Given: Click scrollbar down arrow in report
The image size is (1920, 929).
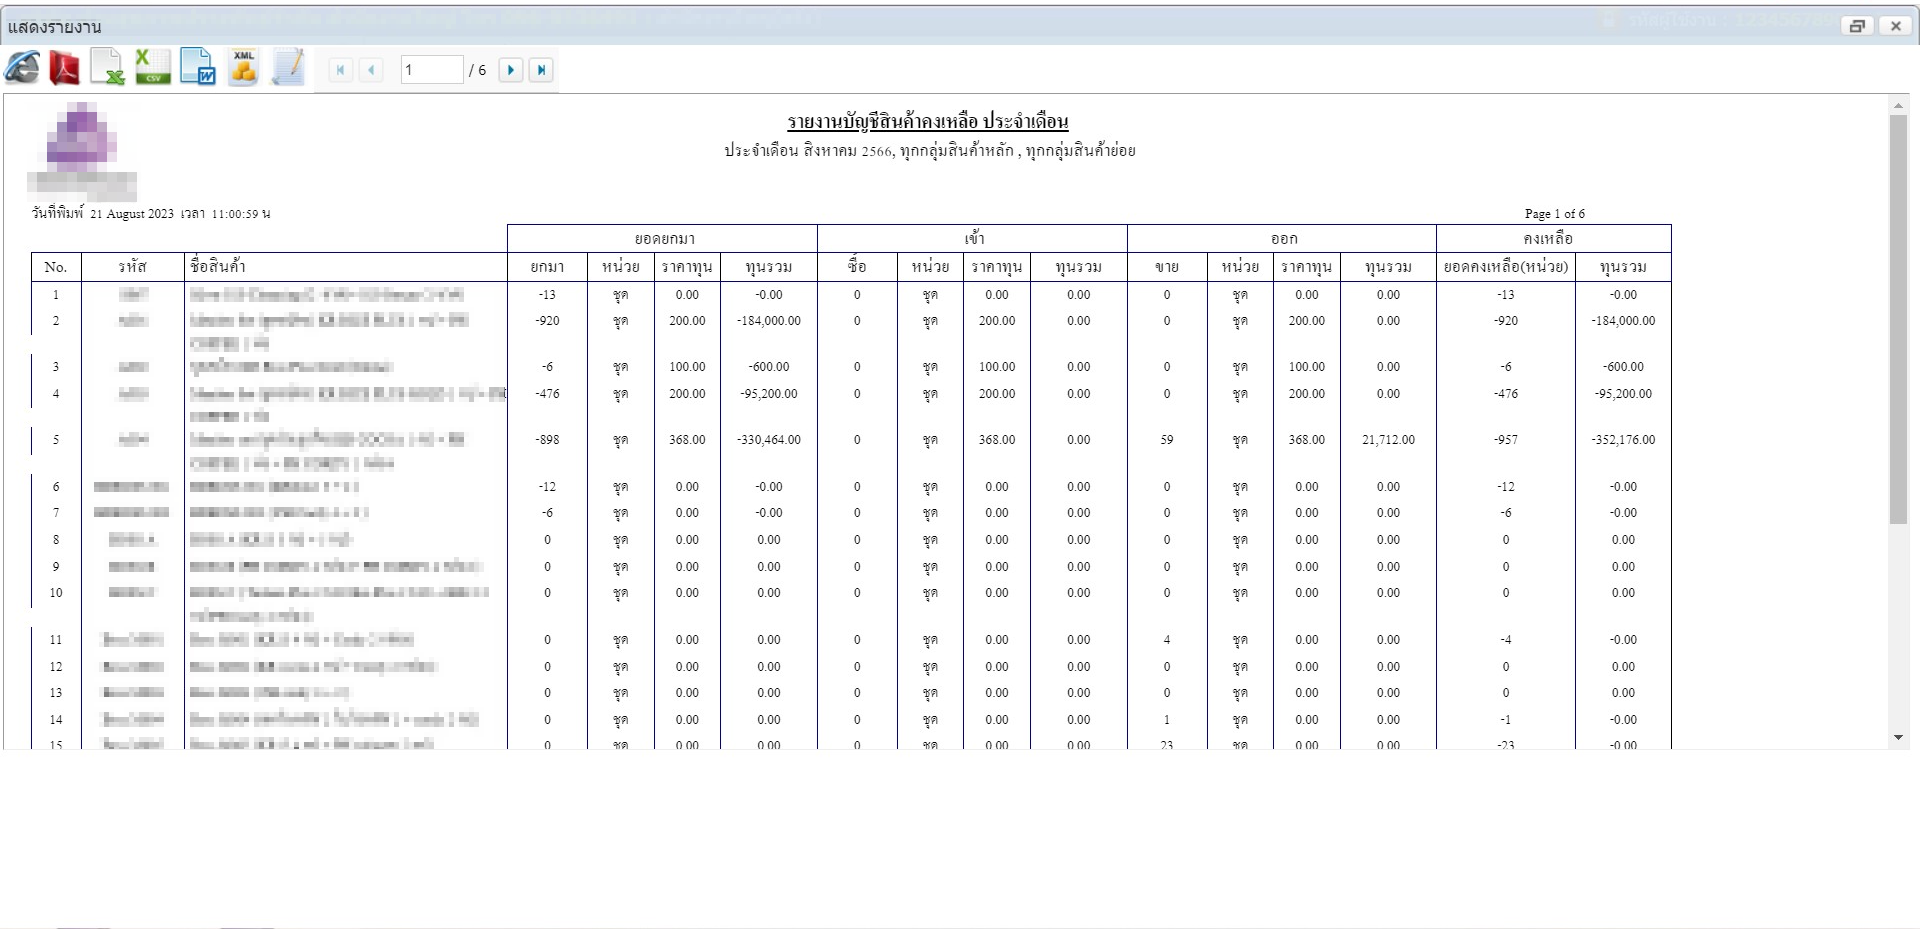Looking at the screenshot, I should (1898, 738).
